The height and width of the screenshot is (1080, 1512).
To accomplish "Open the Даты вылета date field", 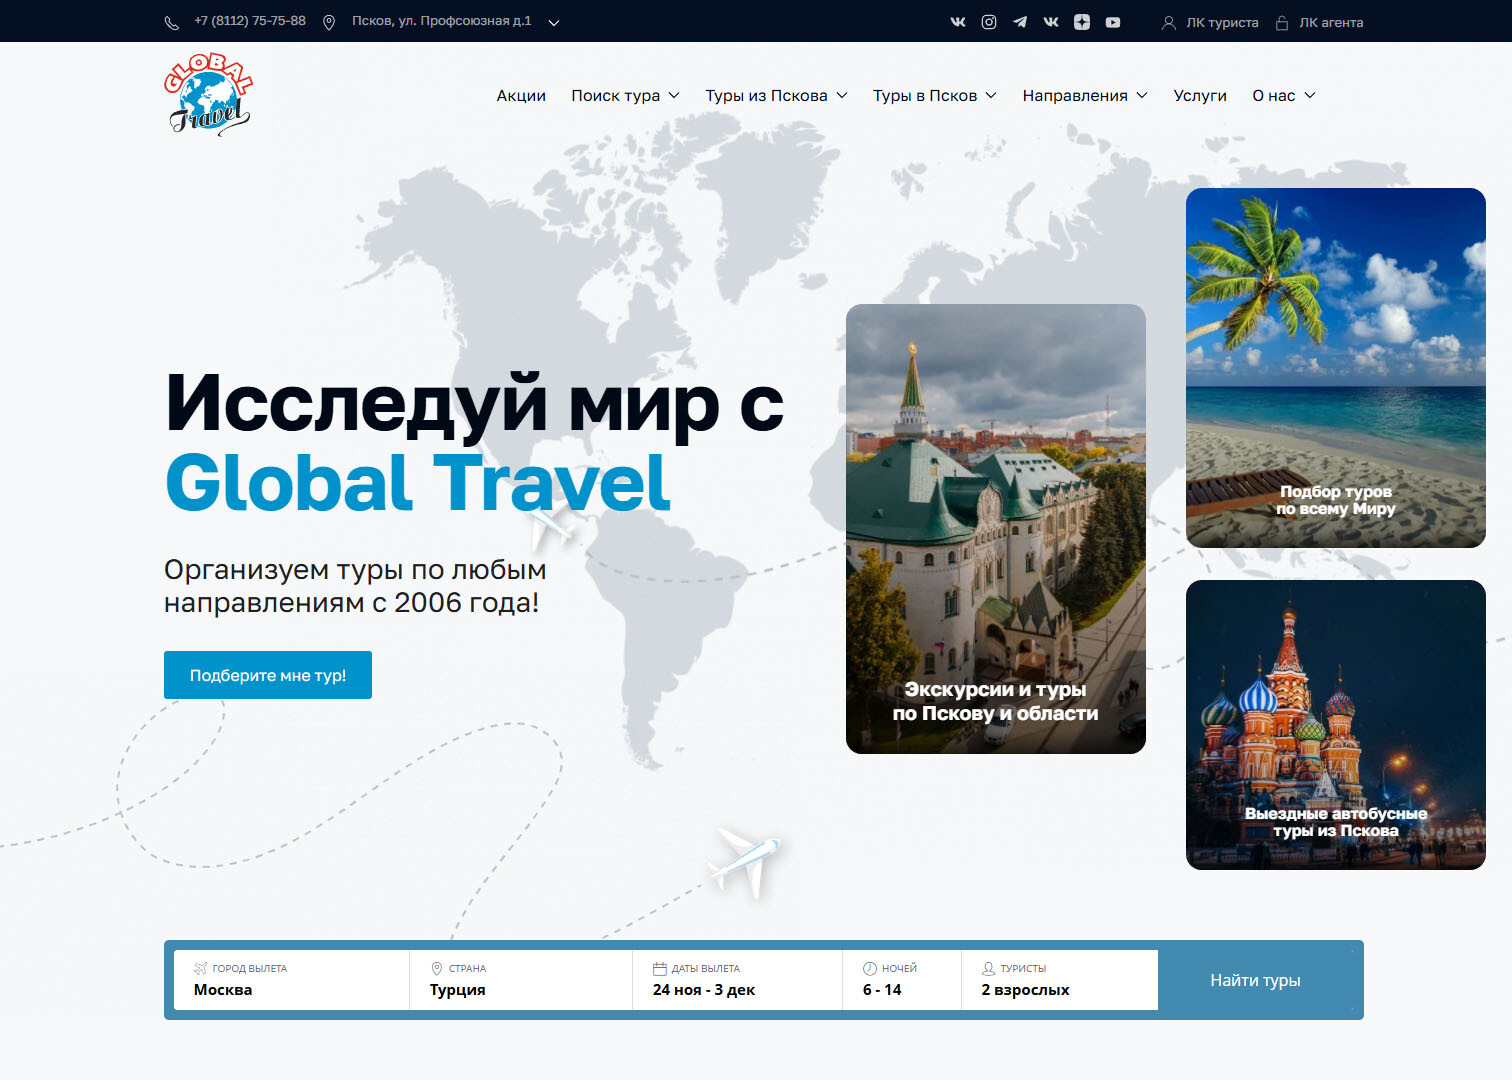I will pyautogui.click(x=736, y=980).
